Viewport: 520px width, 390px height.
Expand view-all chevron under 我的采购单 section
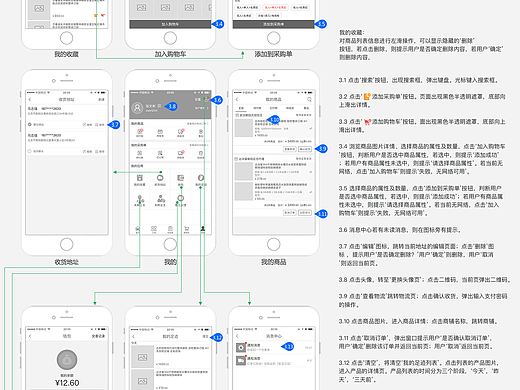click(208, 145)
